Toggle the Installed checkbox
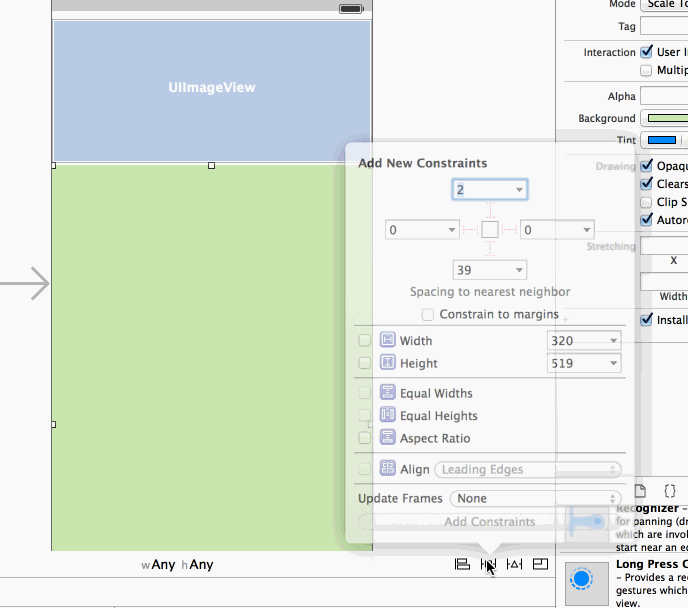The image size is (688, 608). coord(646,320)
